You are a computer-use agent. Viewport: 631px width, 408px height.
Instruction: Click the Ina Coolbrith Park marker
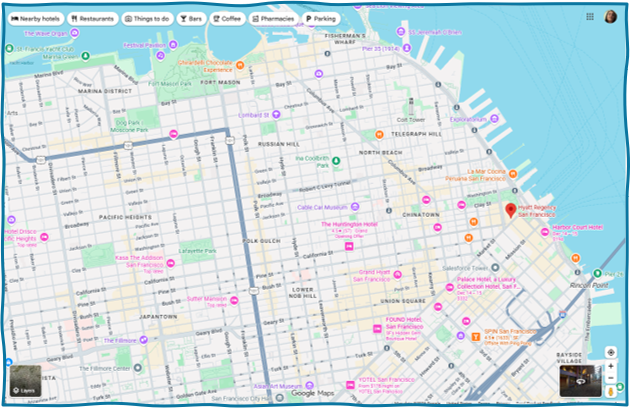(x=336, y=161)
